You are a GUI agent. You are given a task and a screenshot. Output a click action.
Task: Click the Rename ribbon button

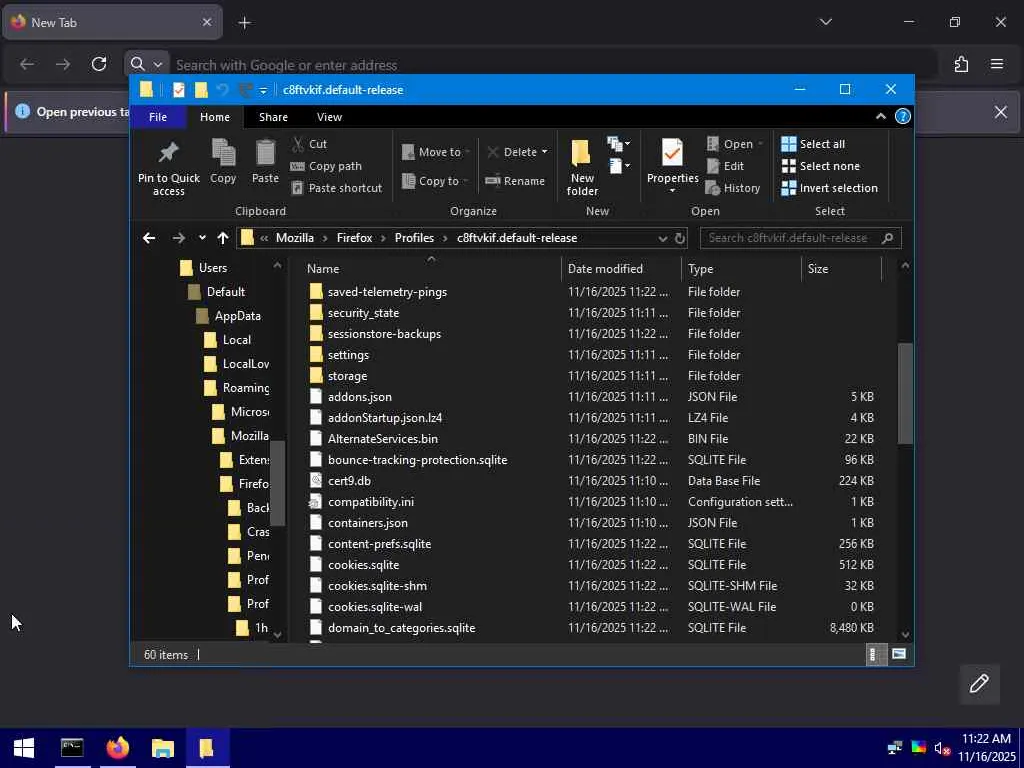point(515,181)
